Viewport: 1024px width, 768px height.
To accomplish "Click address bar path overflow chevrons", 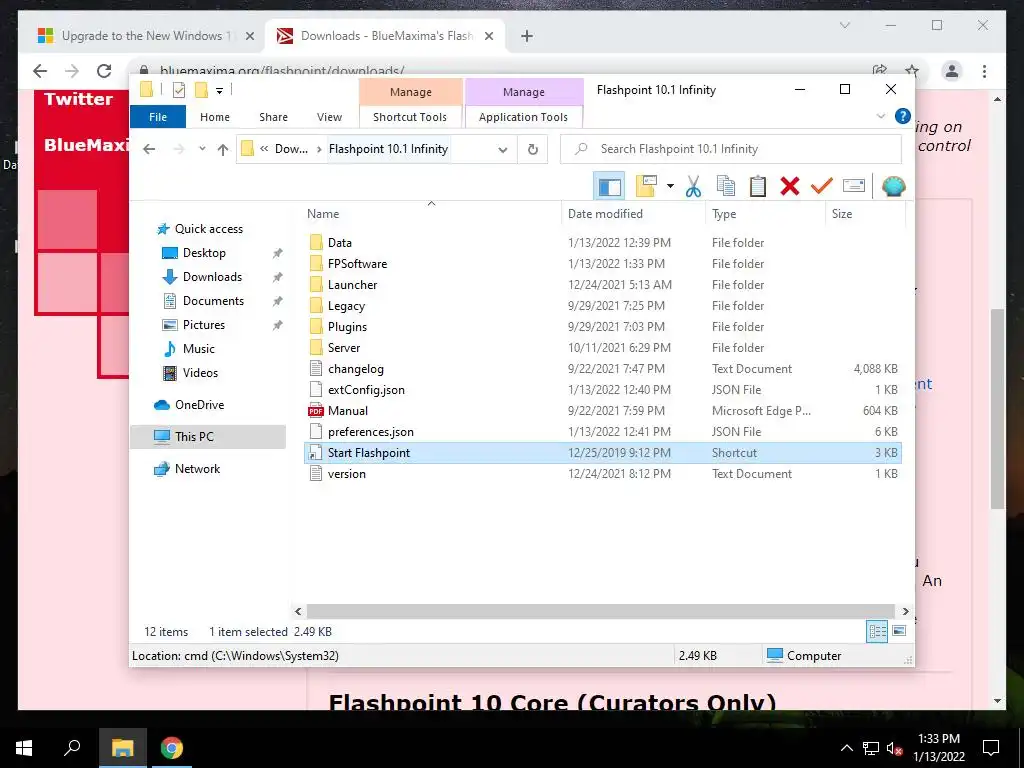I will [x=264, y=149].
